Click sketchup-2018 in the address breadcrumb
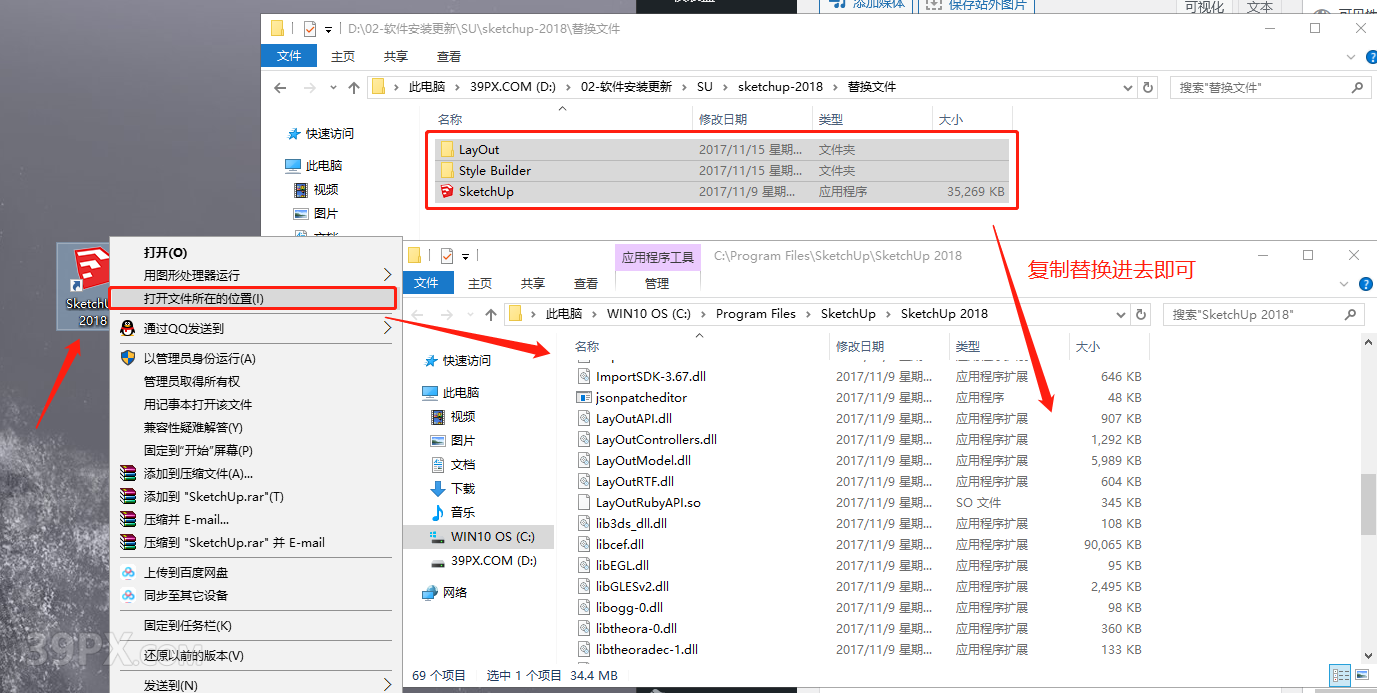This screenshot has width=1377, height=693. tap(781, 87)
